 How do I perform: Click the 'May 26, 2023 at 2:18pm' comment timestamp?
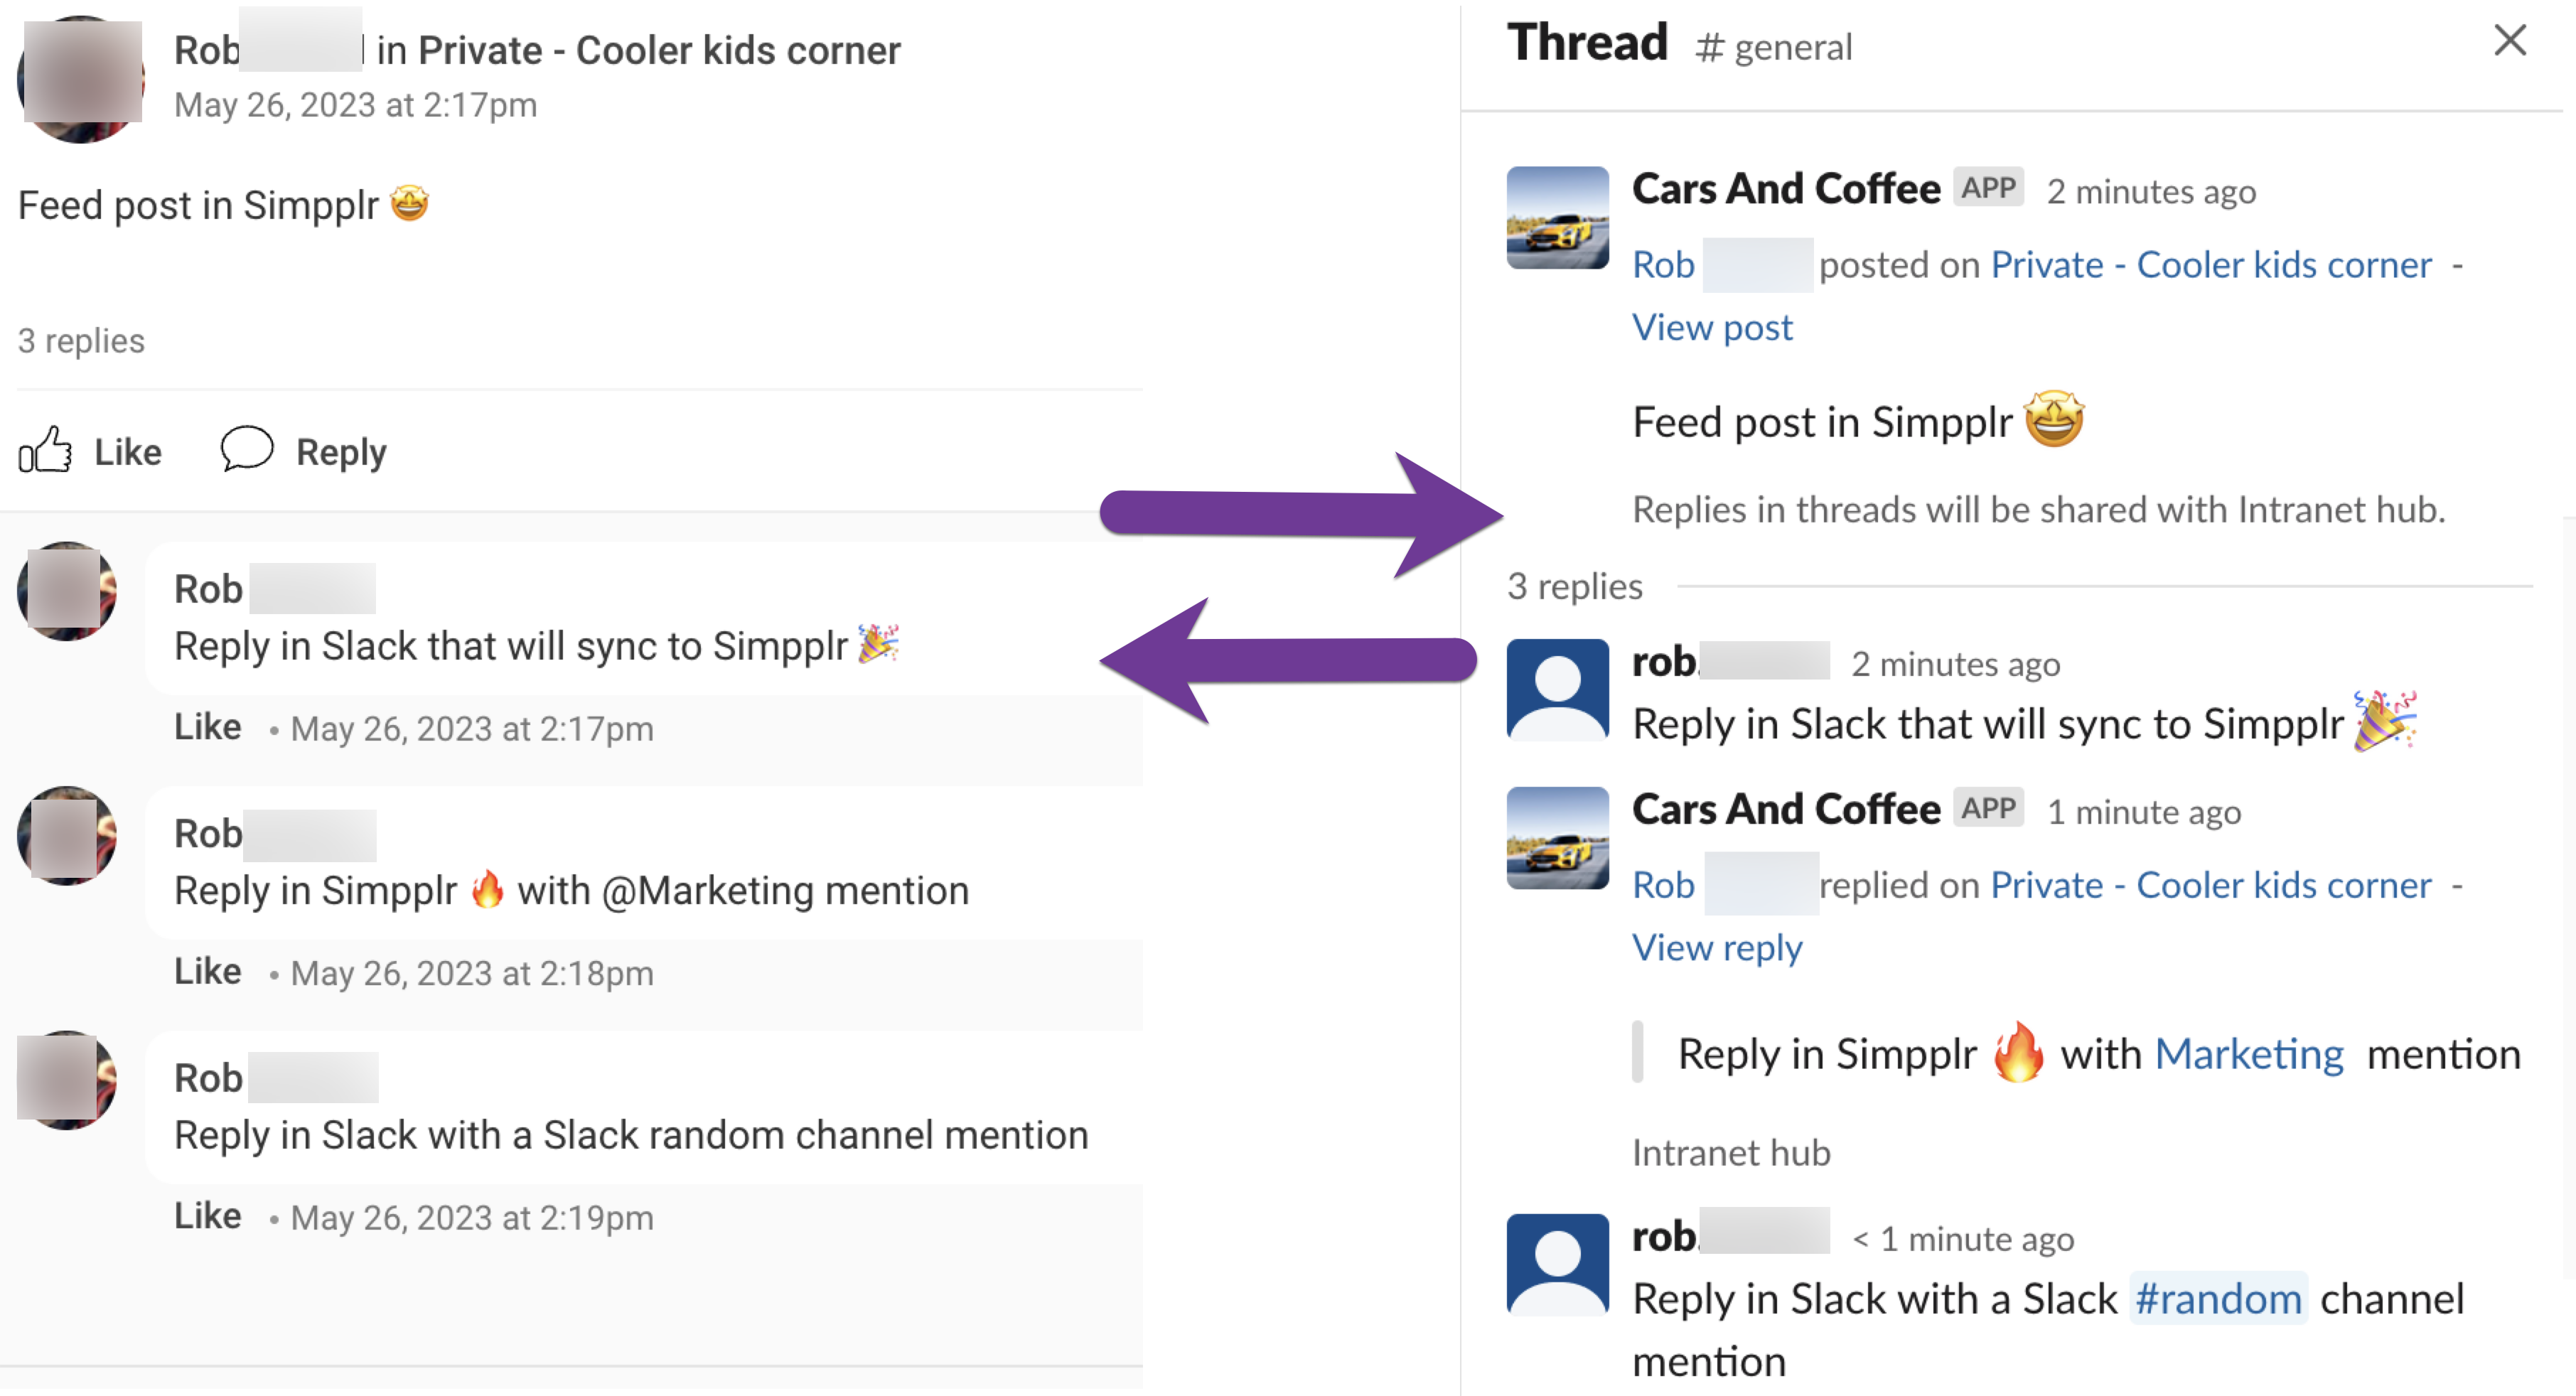click(x=472, y=973)
